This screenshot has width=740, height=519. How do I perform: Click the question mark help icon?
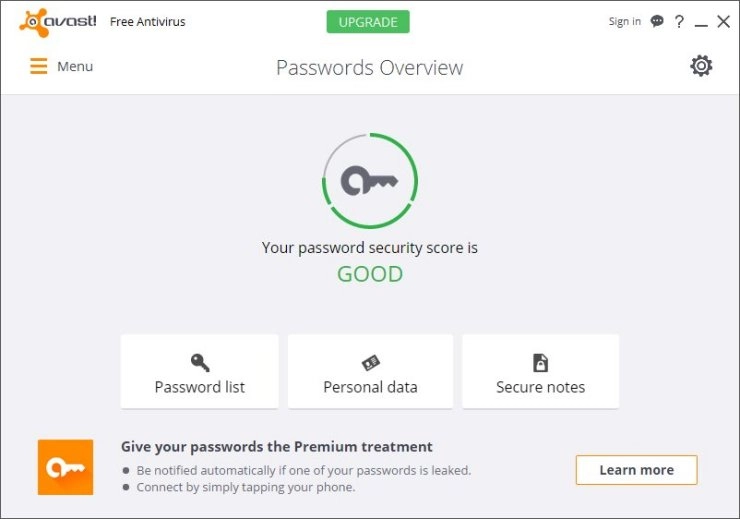[679, 21]
